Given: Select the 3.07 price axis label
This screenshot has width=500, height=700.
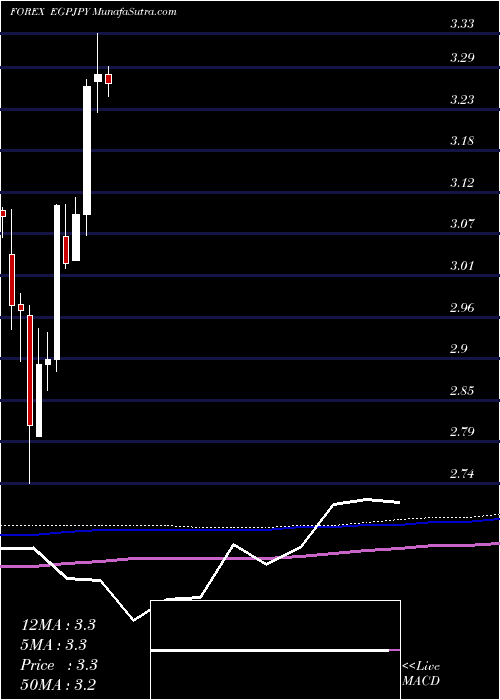Looking at the screenshot, I should [462, 224].
